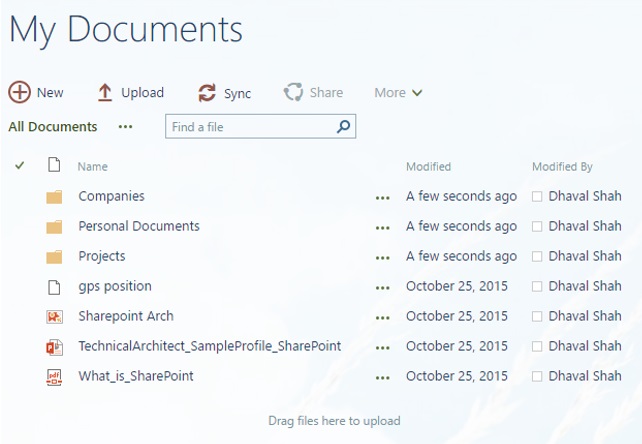
Task: Toggle presence checkbox beside Dhaval Shah for Companies
Action: click(x=537, y=197)
